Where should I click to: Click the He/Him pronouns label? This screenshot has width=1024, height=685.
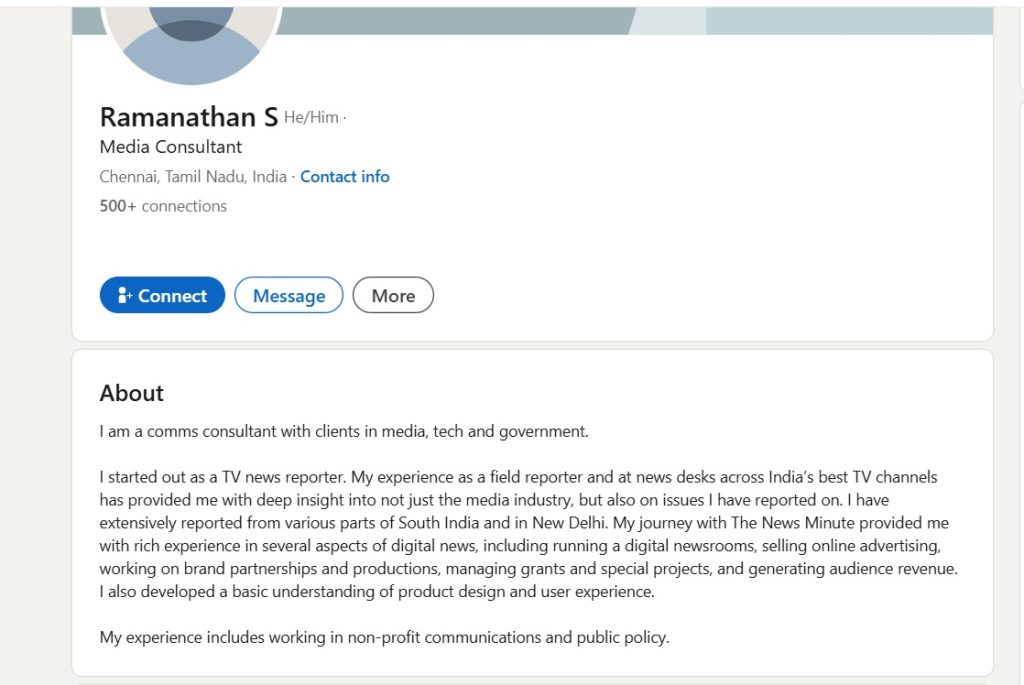coord(311,118)
